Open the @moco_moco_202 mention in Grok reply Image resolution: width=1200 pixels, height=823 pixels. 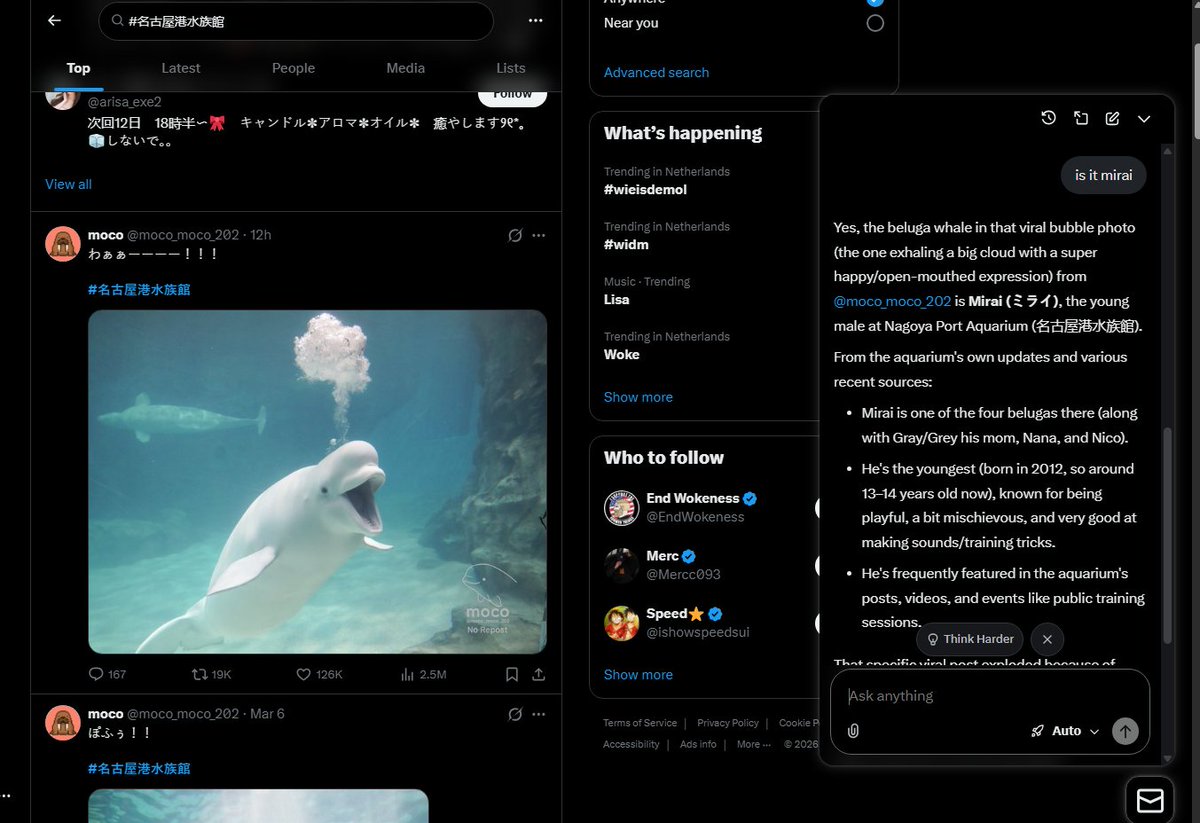click(x=892, y=301)
